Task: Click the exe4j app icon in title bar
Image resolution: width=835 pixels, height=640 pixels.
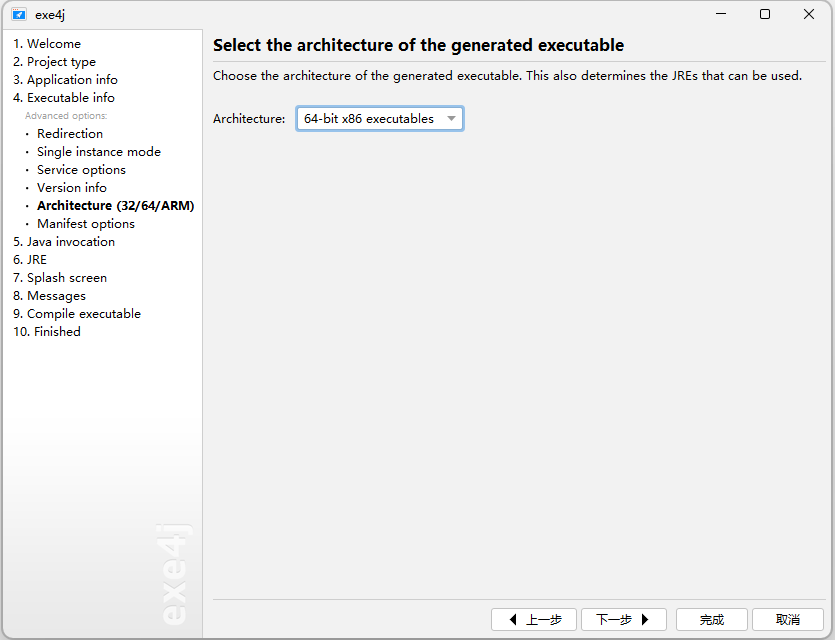Action: pyautogui.click(x=18, y=14)
